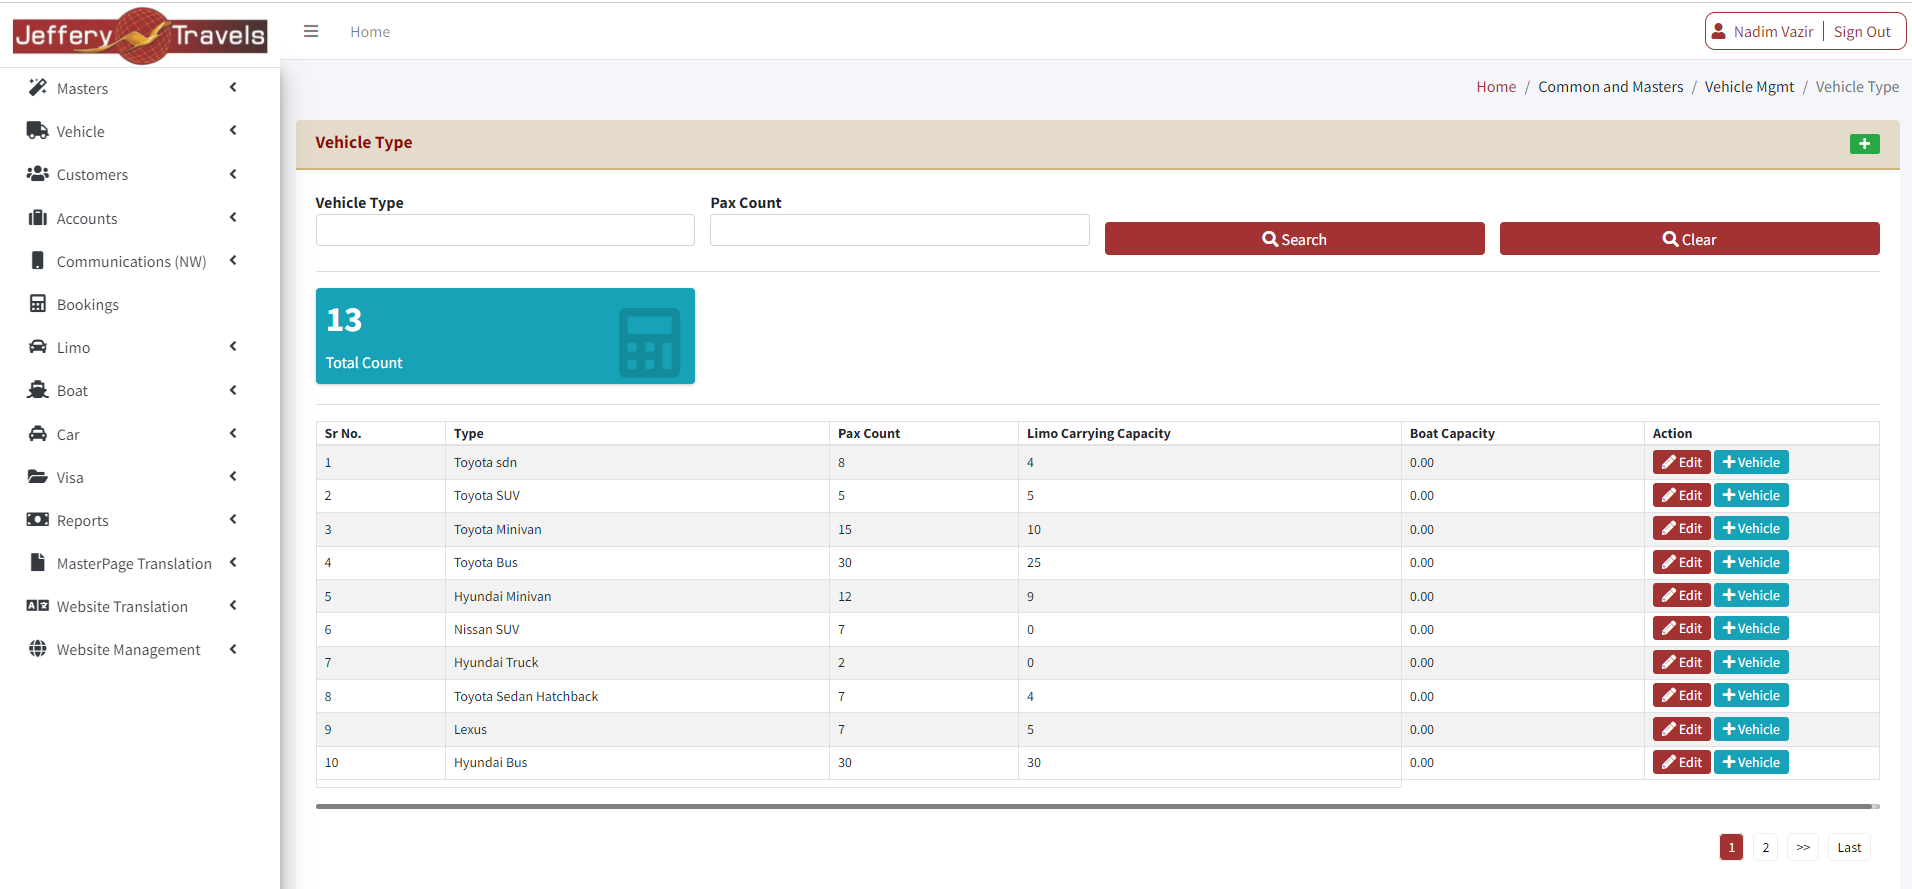Screen dimensions: 1912x889
Task: Open the Home item in top navbar
Action: click(370, 32)
